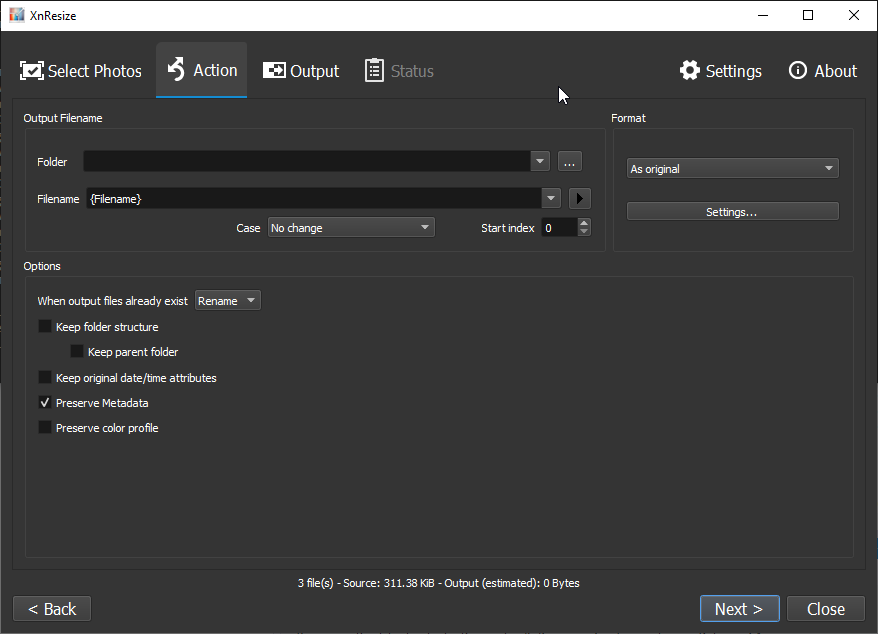878x634 pixels.
Task: Open Settings via the gear icon
Action: pos(689,70)
